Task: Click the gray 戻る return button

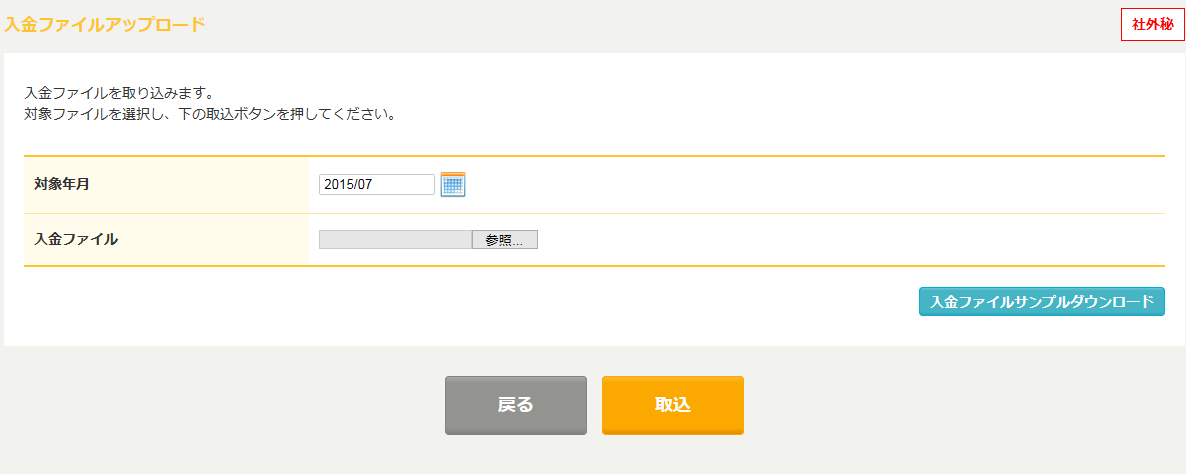Action: click(x=516, y=405)
